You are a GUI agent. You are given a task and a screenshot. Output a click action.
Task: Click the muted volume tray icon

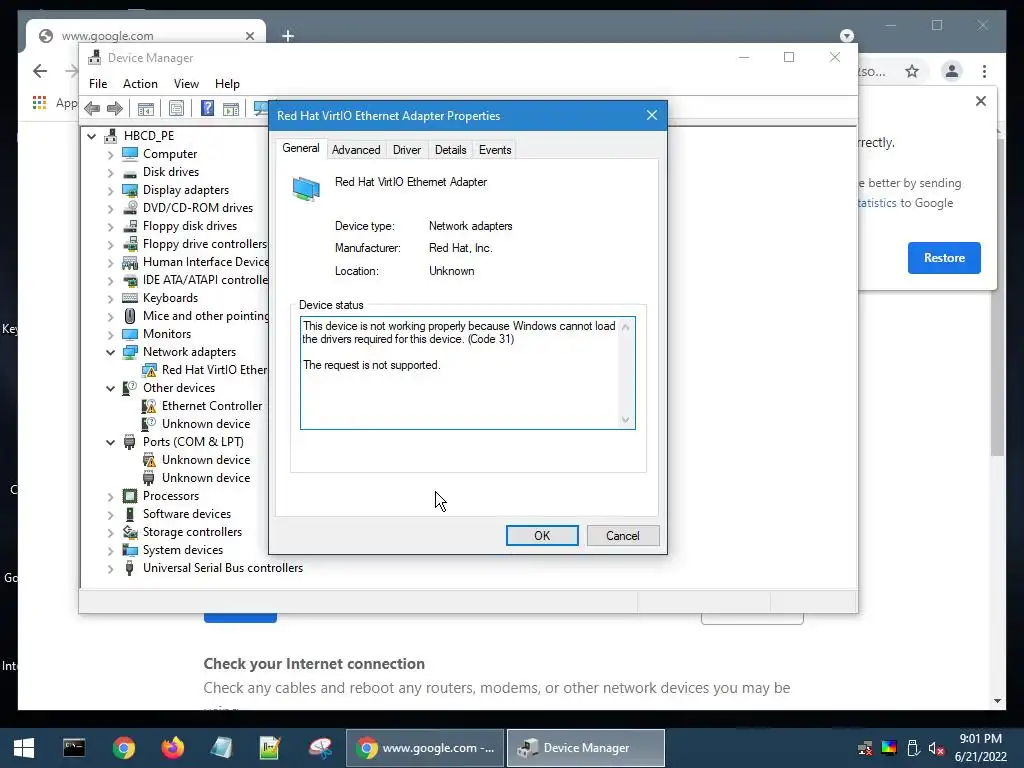936,748
